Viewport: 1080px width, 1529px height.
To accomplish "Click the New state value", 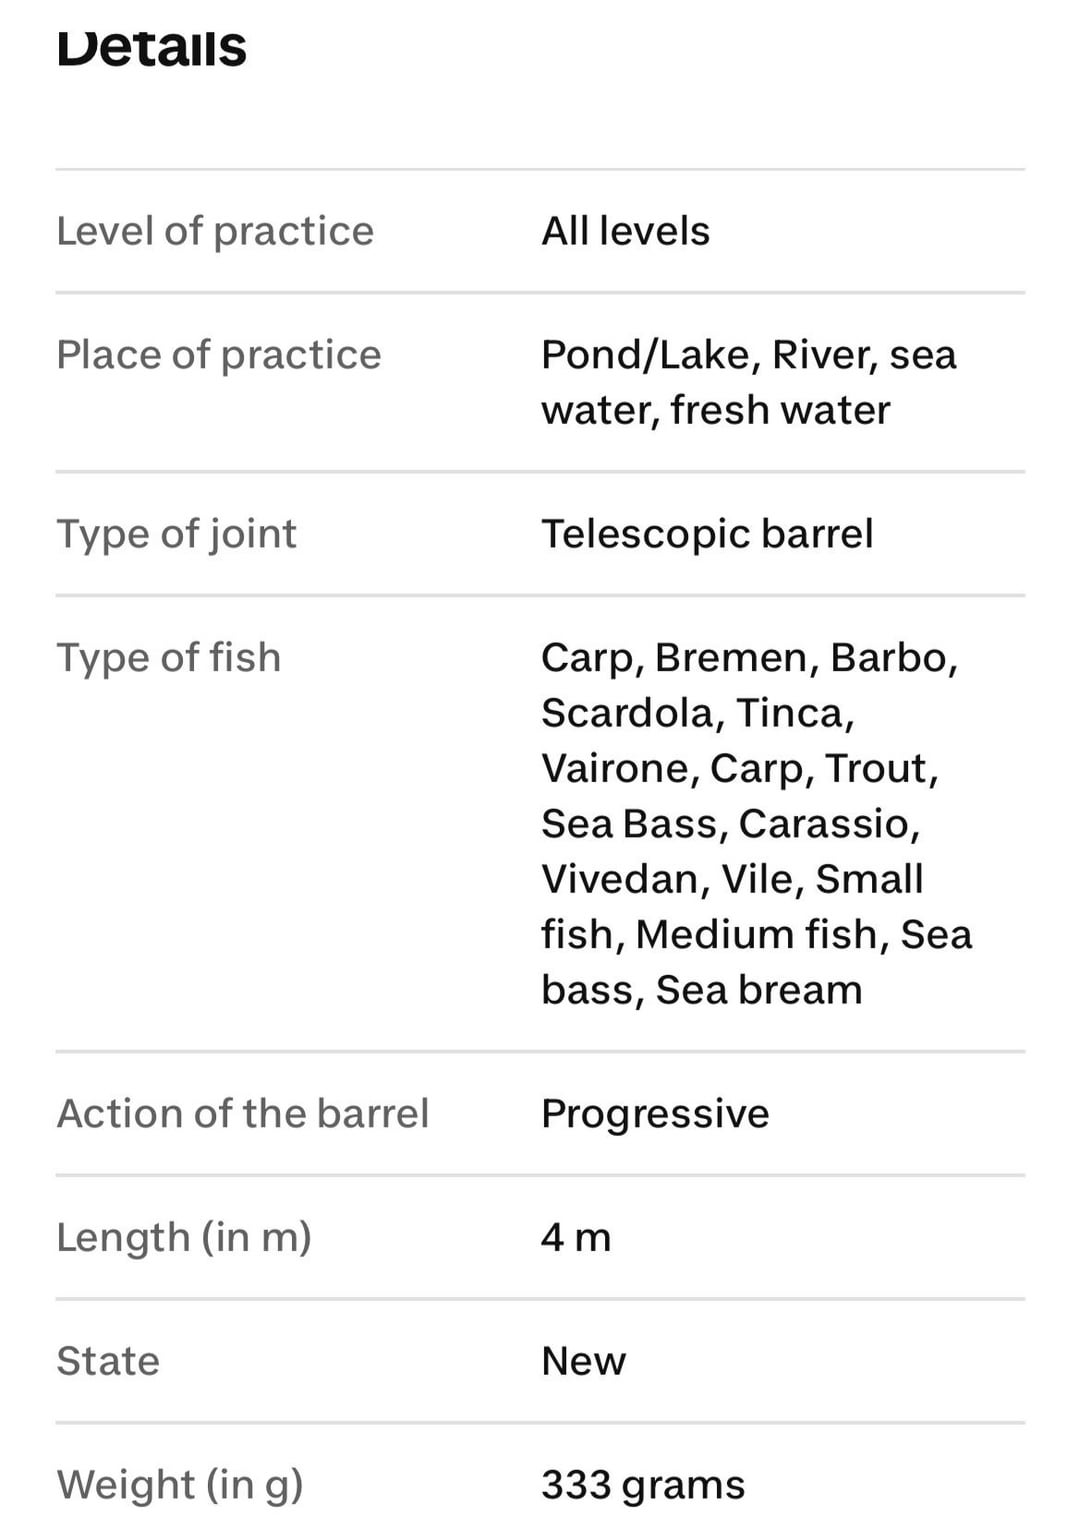I will [x=583, y=1362].
